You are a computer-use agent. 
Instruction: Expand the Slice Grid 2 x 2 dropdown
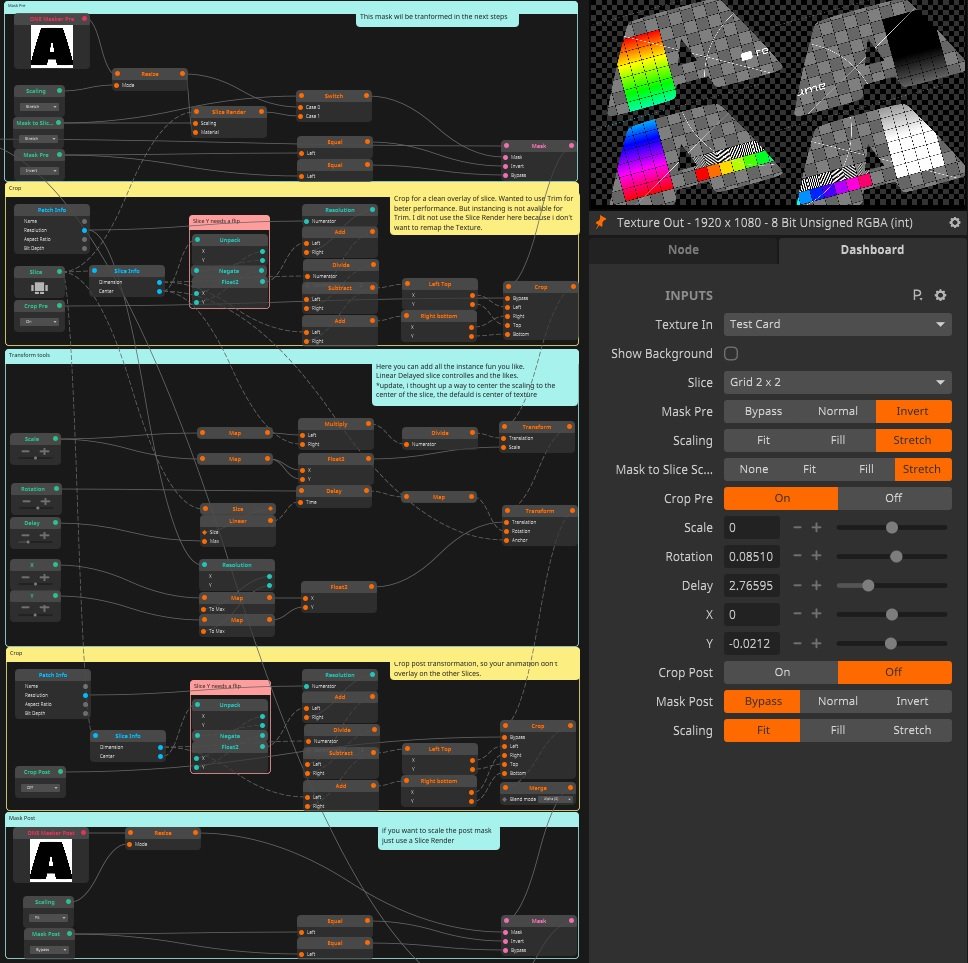837,382
